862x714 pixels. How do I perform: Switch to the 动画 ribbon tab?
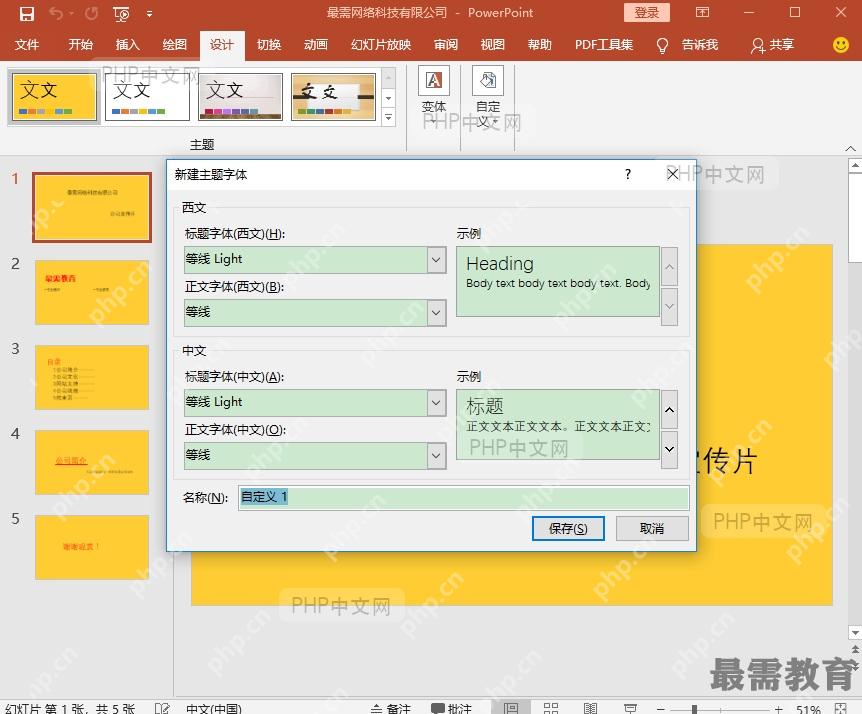coord(316,45)
